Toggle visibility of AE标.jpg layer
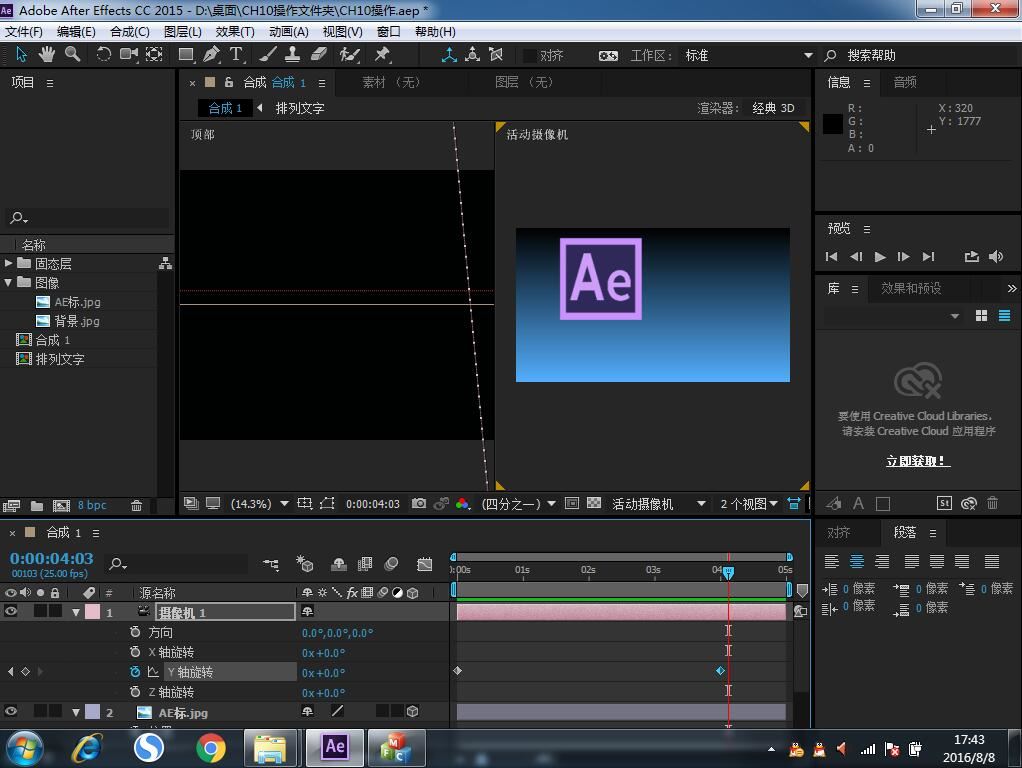Screen dimensions: 1022x768 tap(11, 712)
